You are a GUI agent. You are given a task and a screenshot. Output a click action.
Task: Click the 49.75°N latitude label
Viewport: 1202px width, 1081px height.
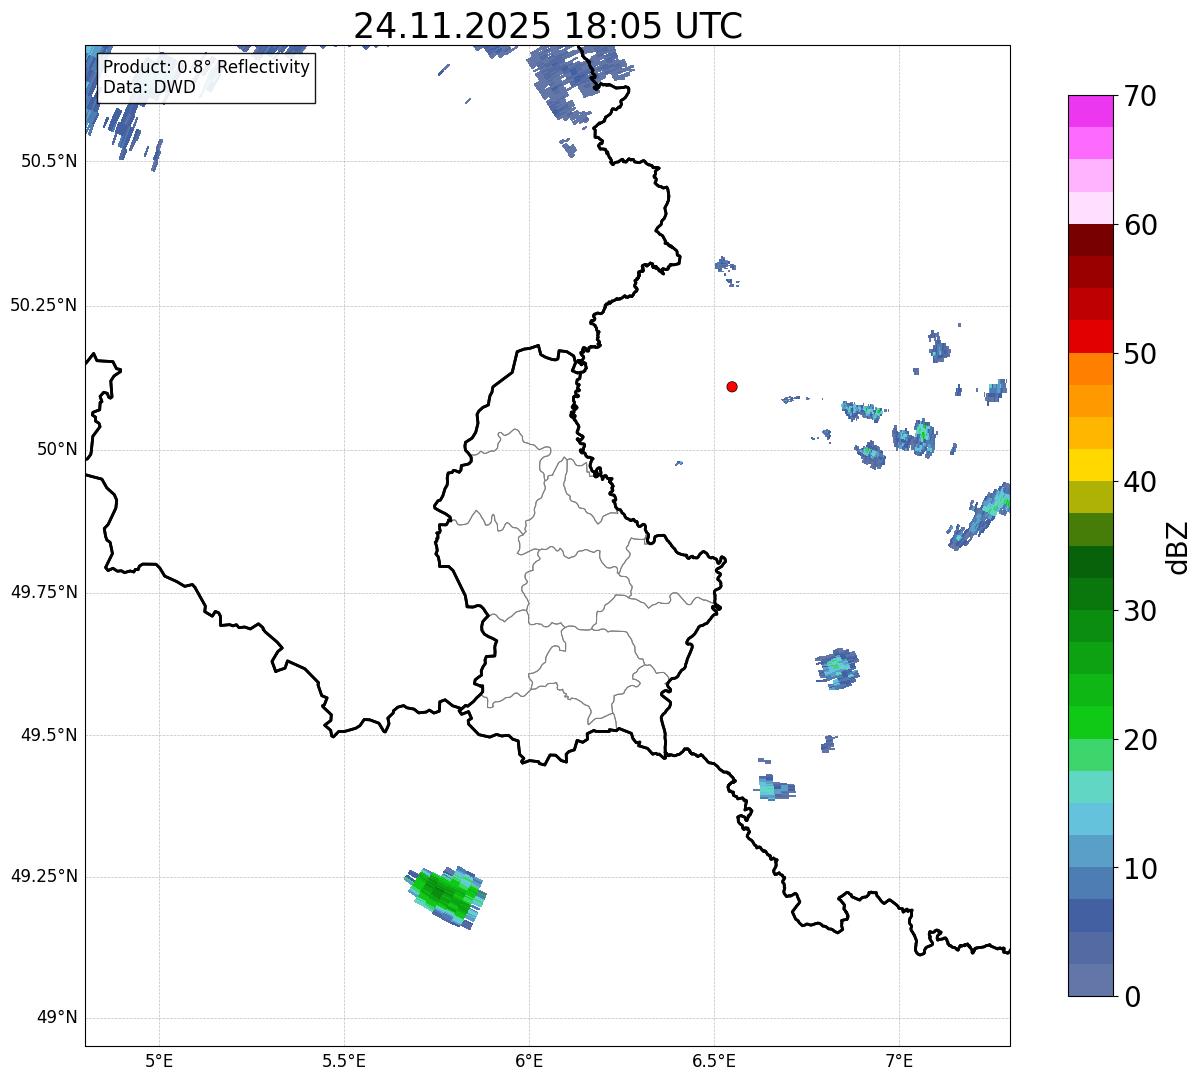[x=44, y=592]
